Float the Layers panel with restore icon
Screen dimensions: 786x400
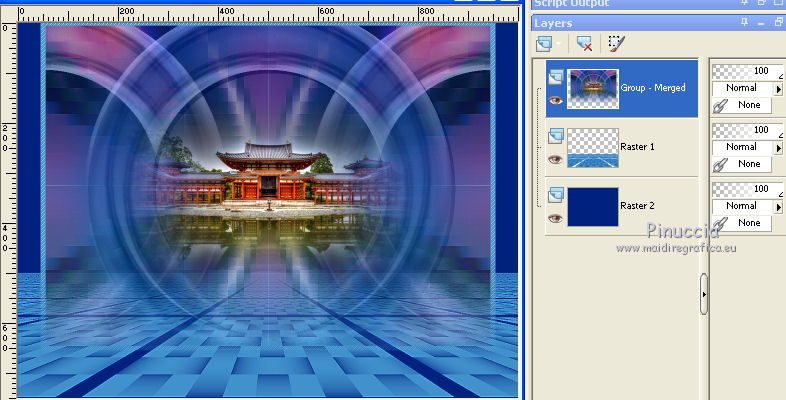click(778, 22)
